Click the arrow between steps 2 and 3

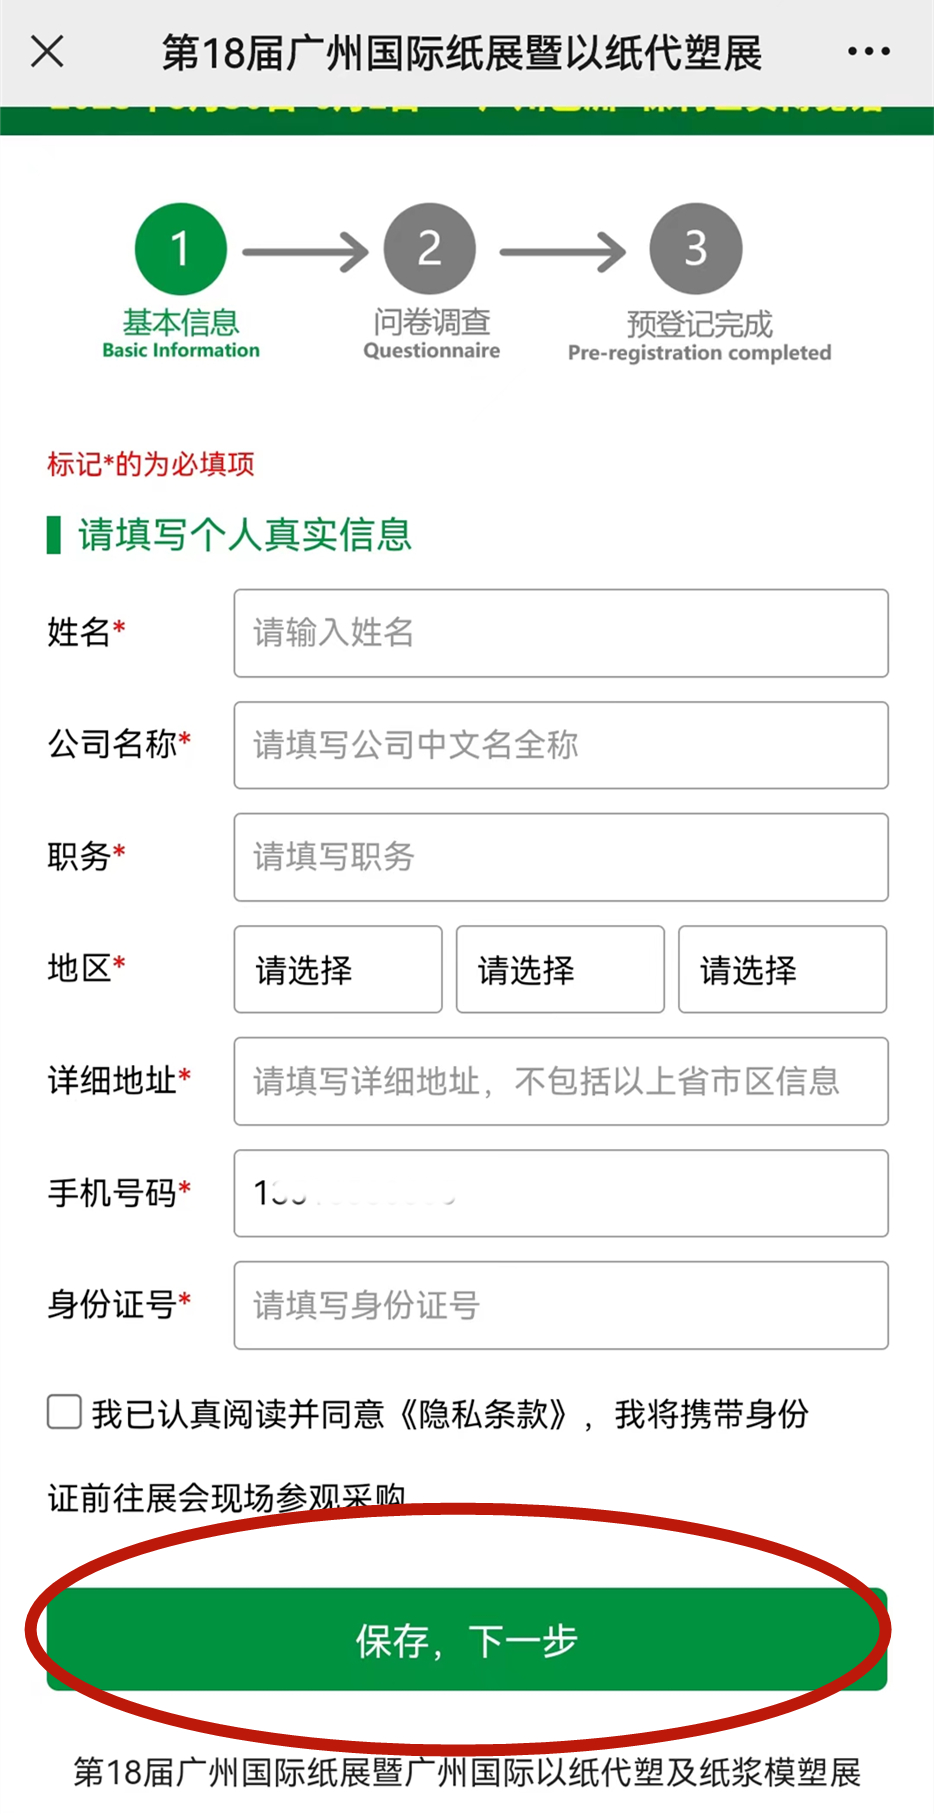point(562,252)
